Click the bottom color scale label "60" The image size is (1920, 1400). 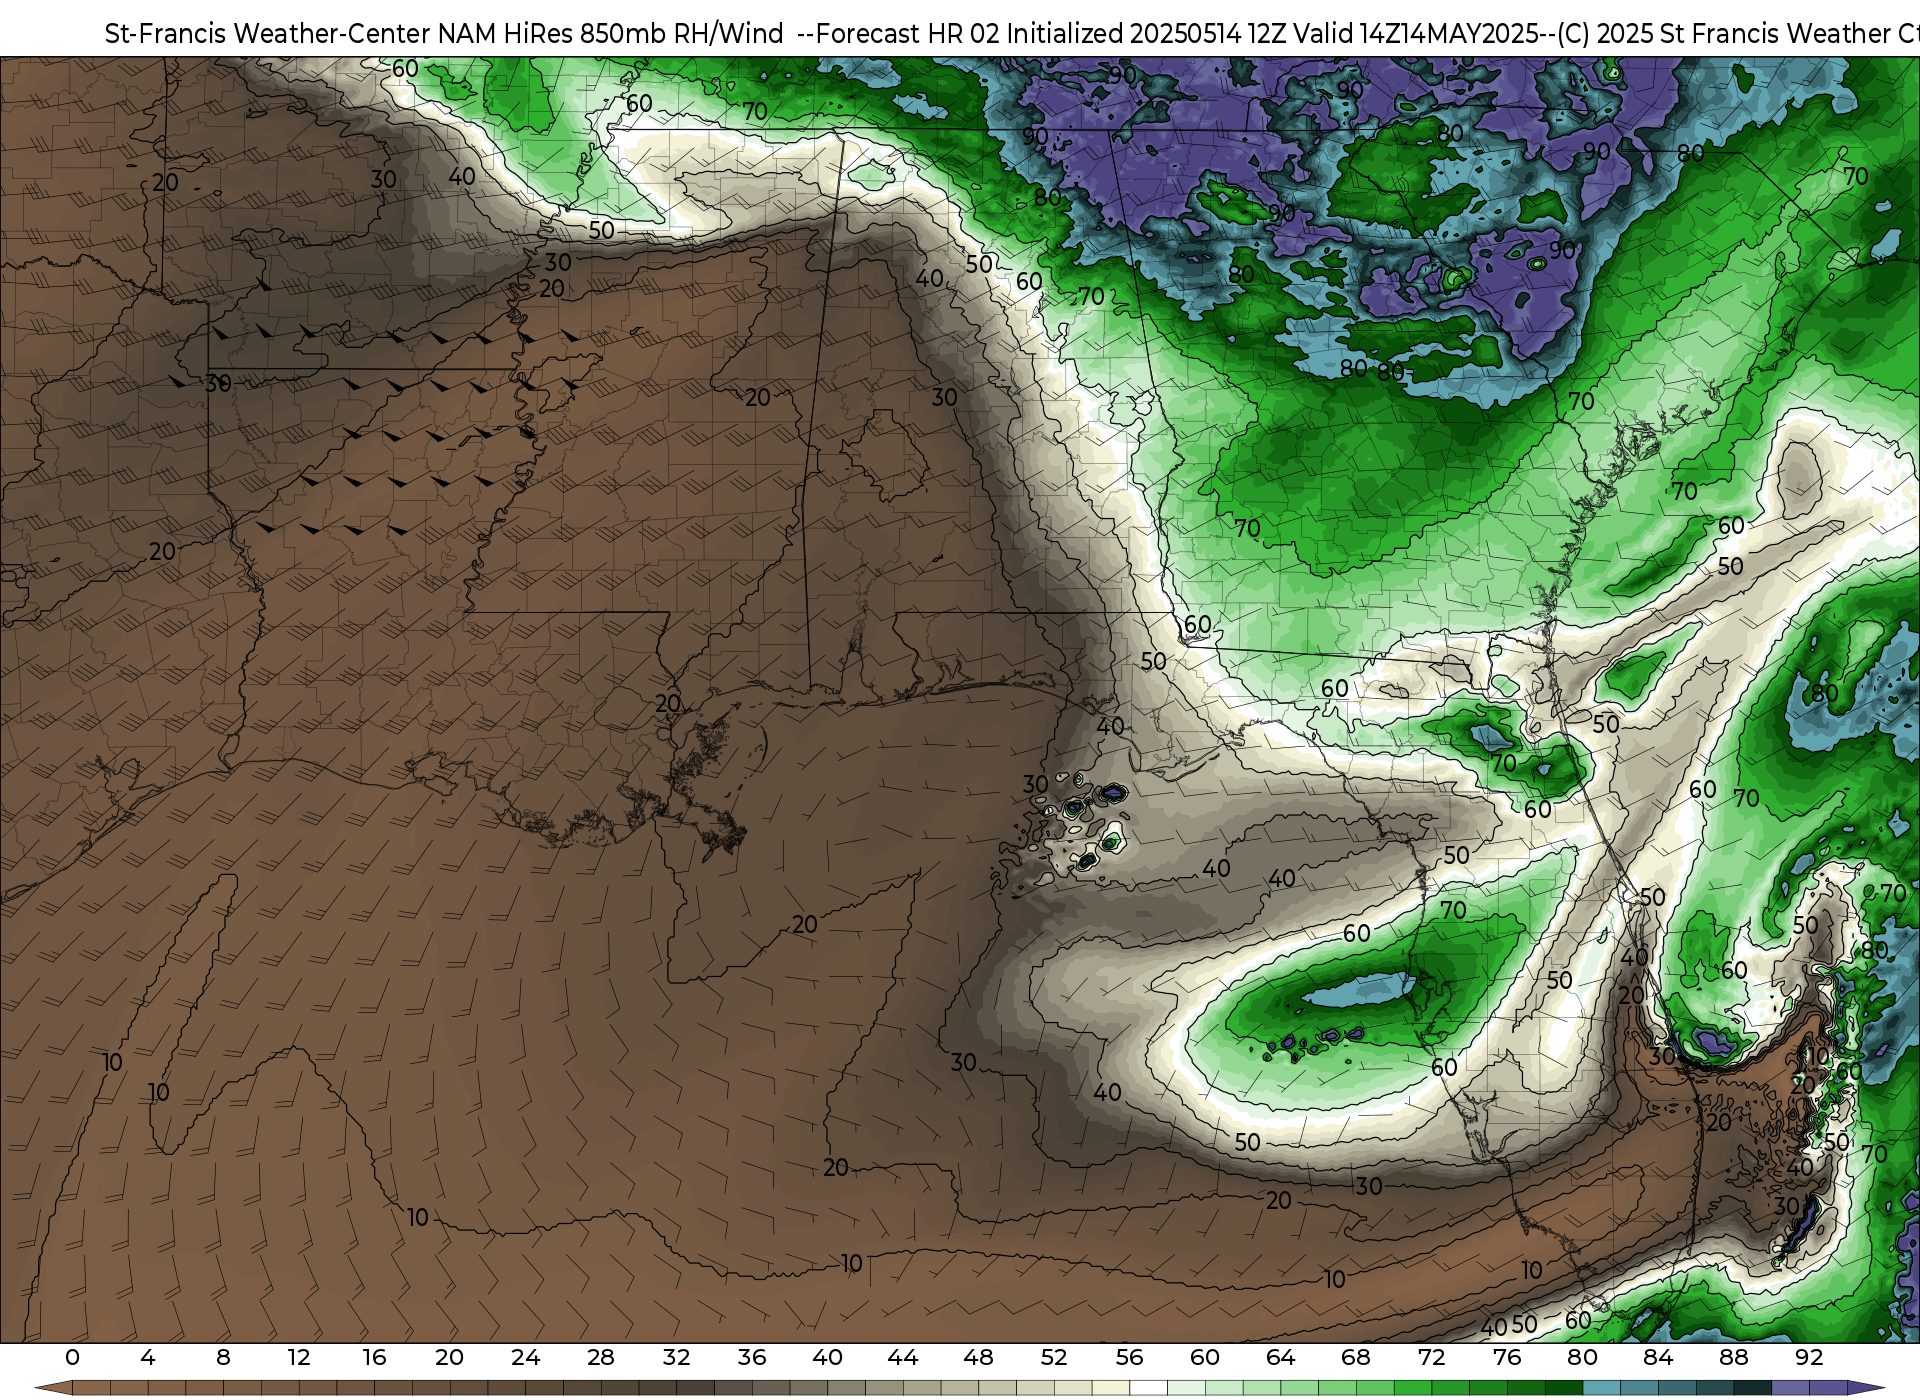coord(1205,1357)
